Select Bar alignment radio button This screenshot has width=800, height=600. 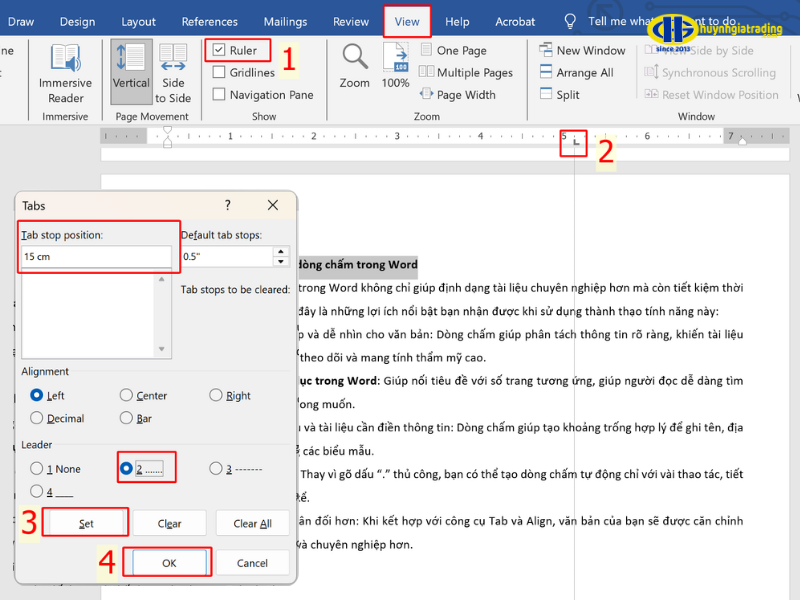126,418
